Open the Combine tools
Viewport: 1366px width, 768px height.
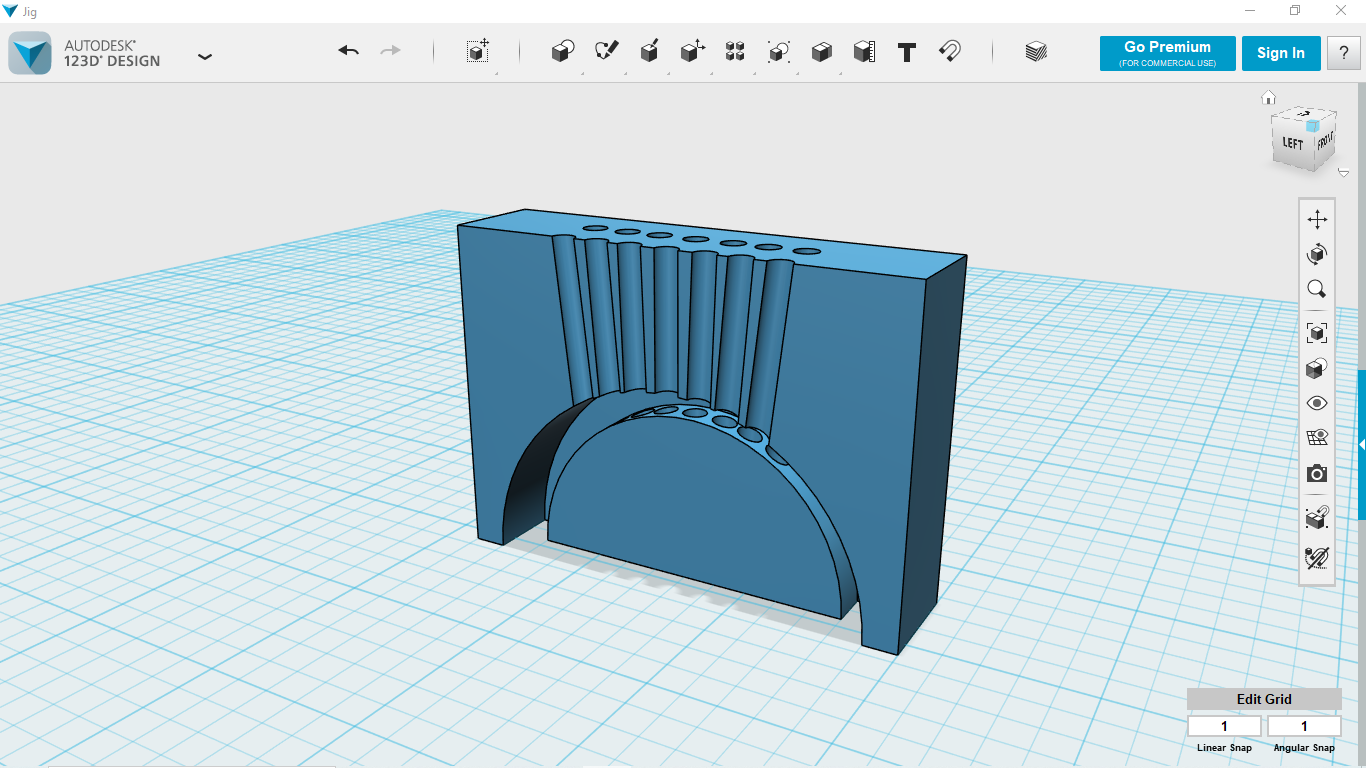(x=821, y=52)
